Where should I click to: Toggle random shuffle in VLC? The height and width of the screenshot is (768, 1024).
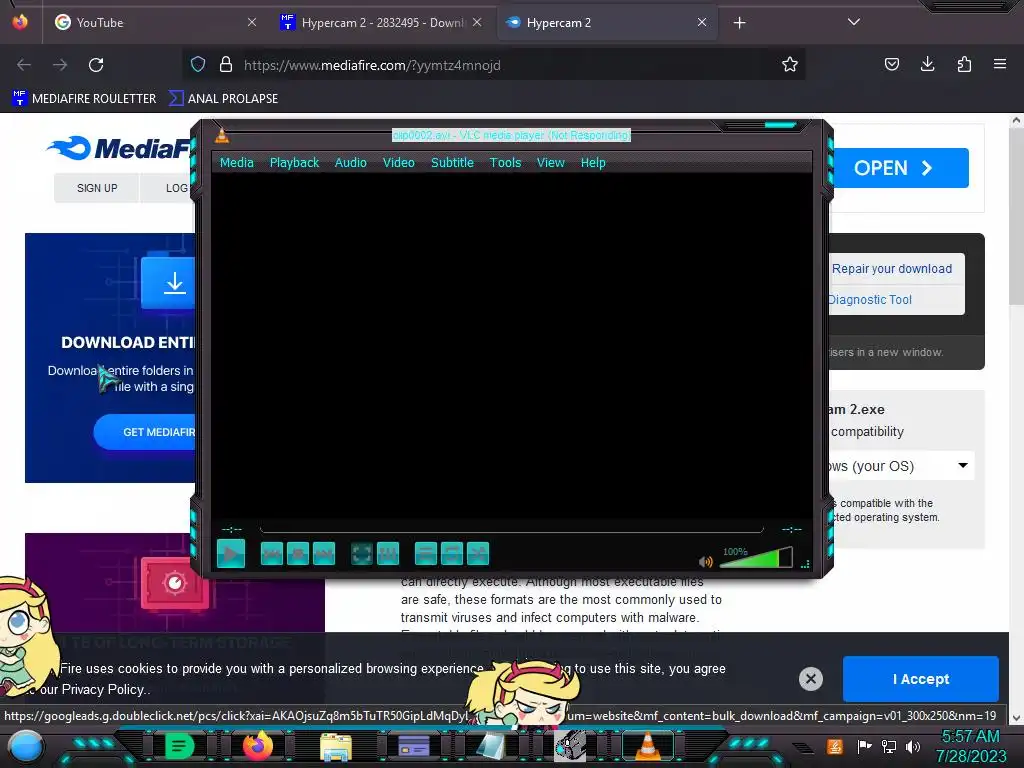pos(478,554)
